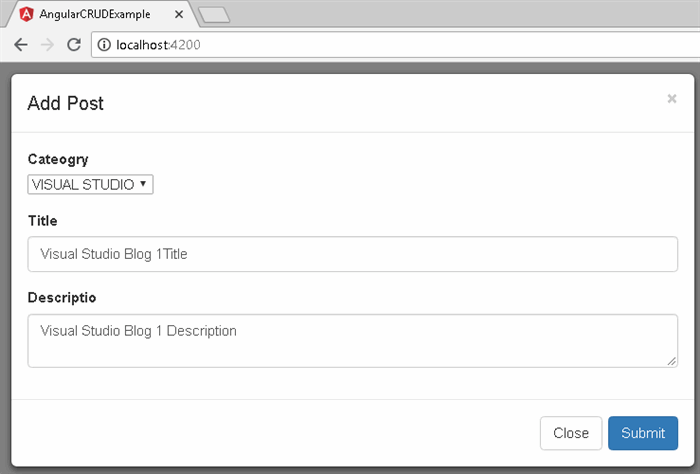Reload the localhost page

tap(74, 45)
